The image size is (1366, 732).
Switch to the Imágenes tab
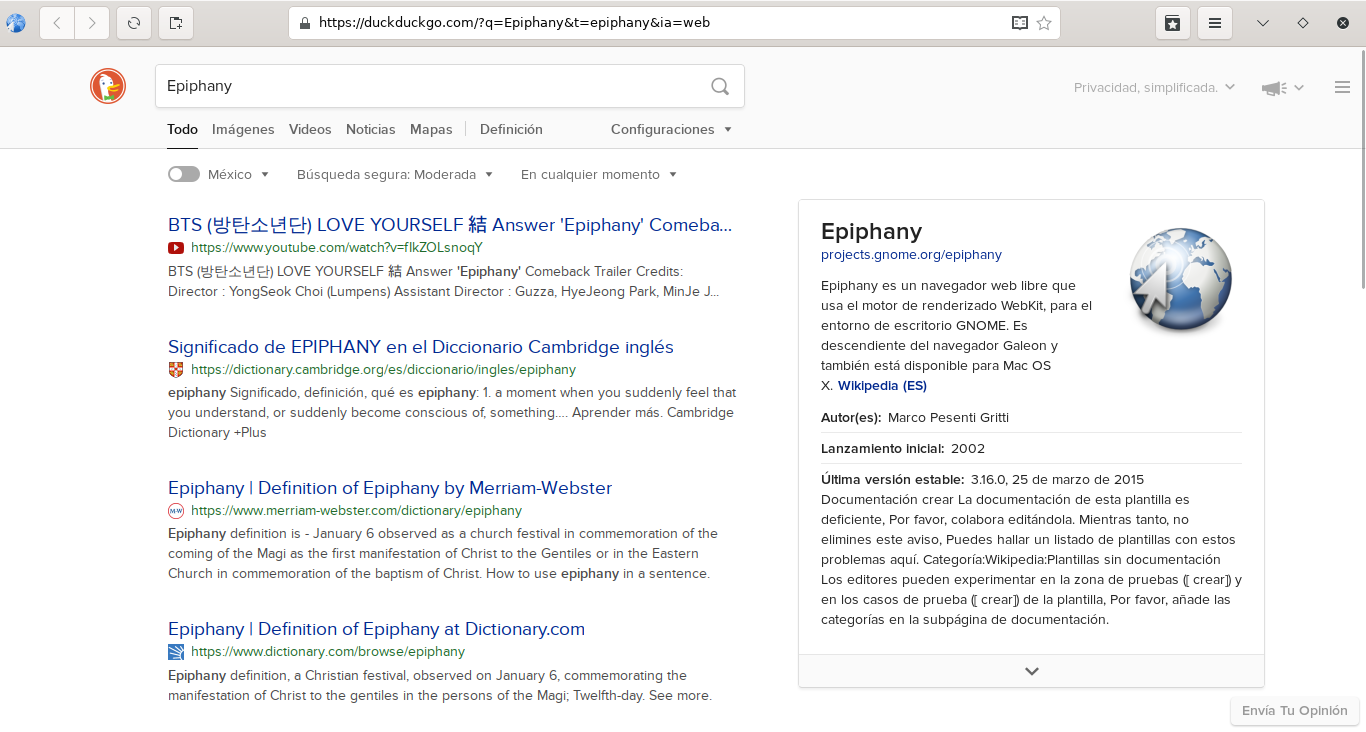243,129
